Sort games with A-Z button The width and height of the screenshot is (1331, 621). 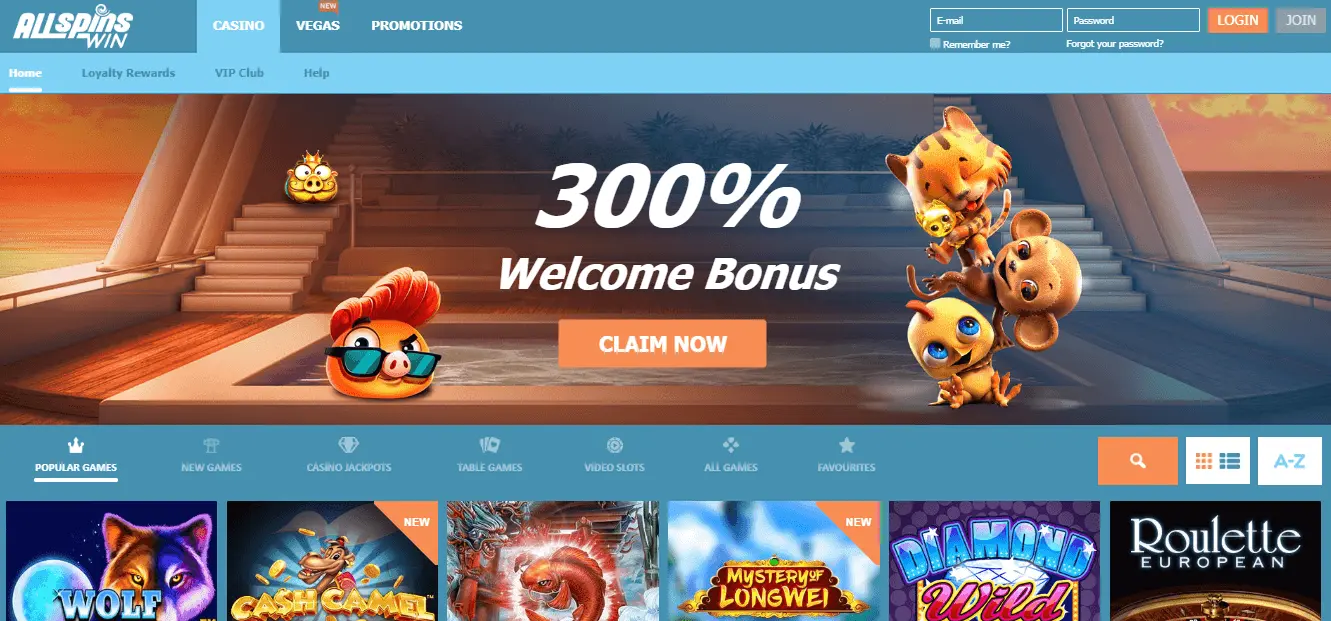point(1289,461)
